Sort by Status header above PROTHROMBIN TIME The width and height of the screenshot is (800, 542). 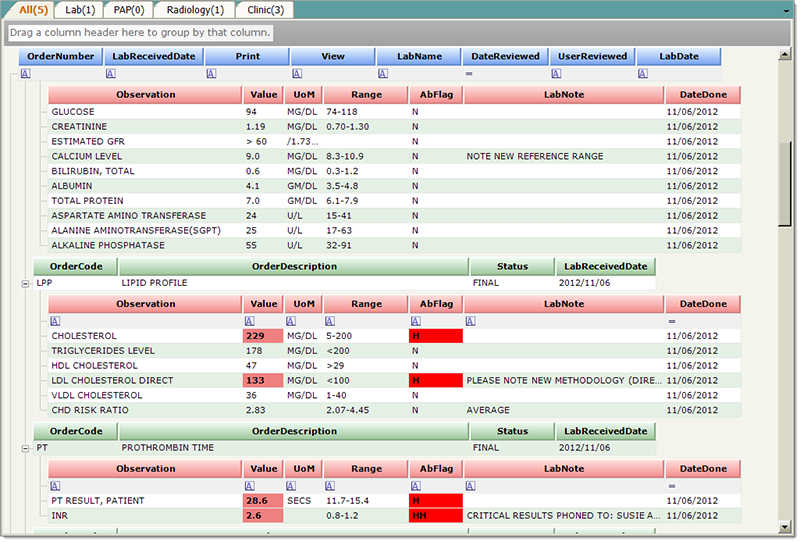click(x=512, y=431)
